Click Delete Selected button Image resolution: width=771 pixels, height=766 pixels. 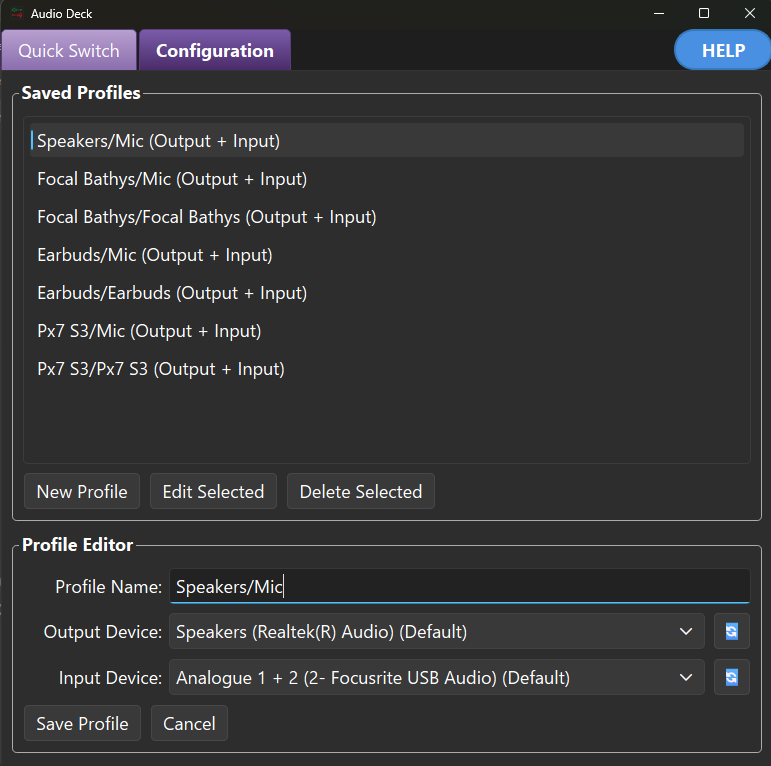tap(361, 491)
